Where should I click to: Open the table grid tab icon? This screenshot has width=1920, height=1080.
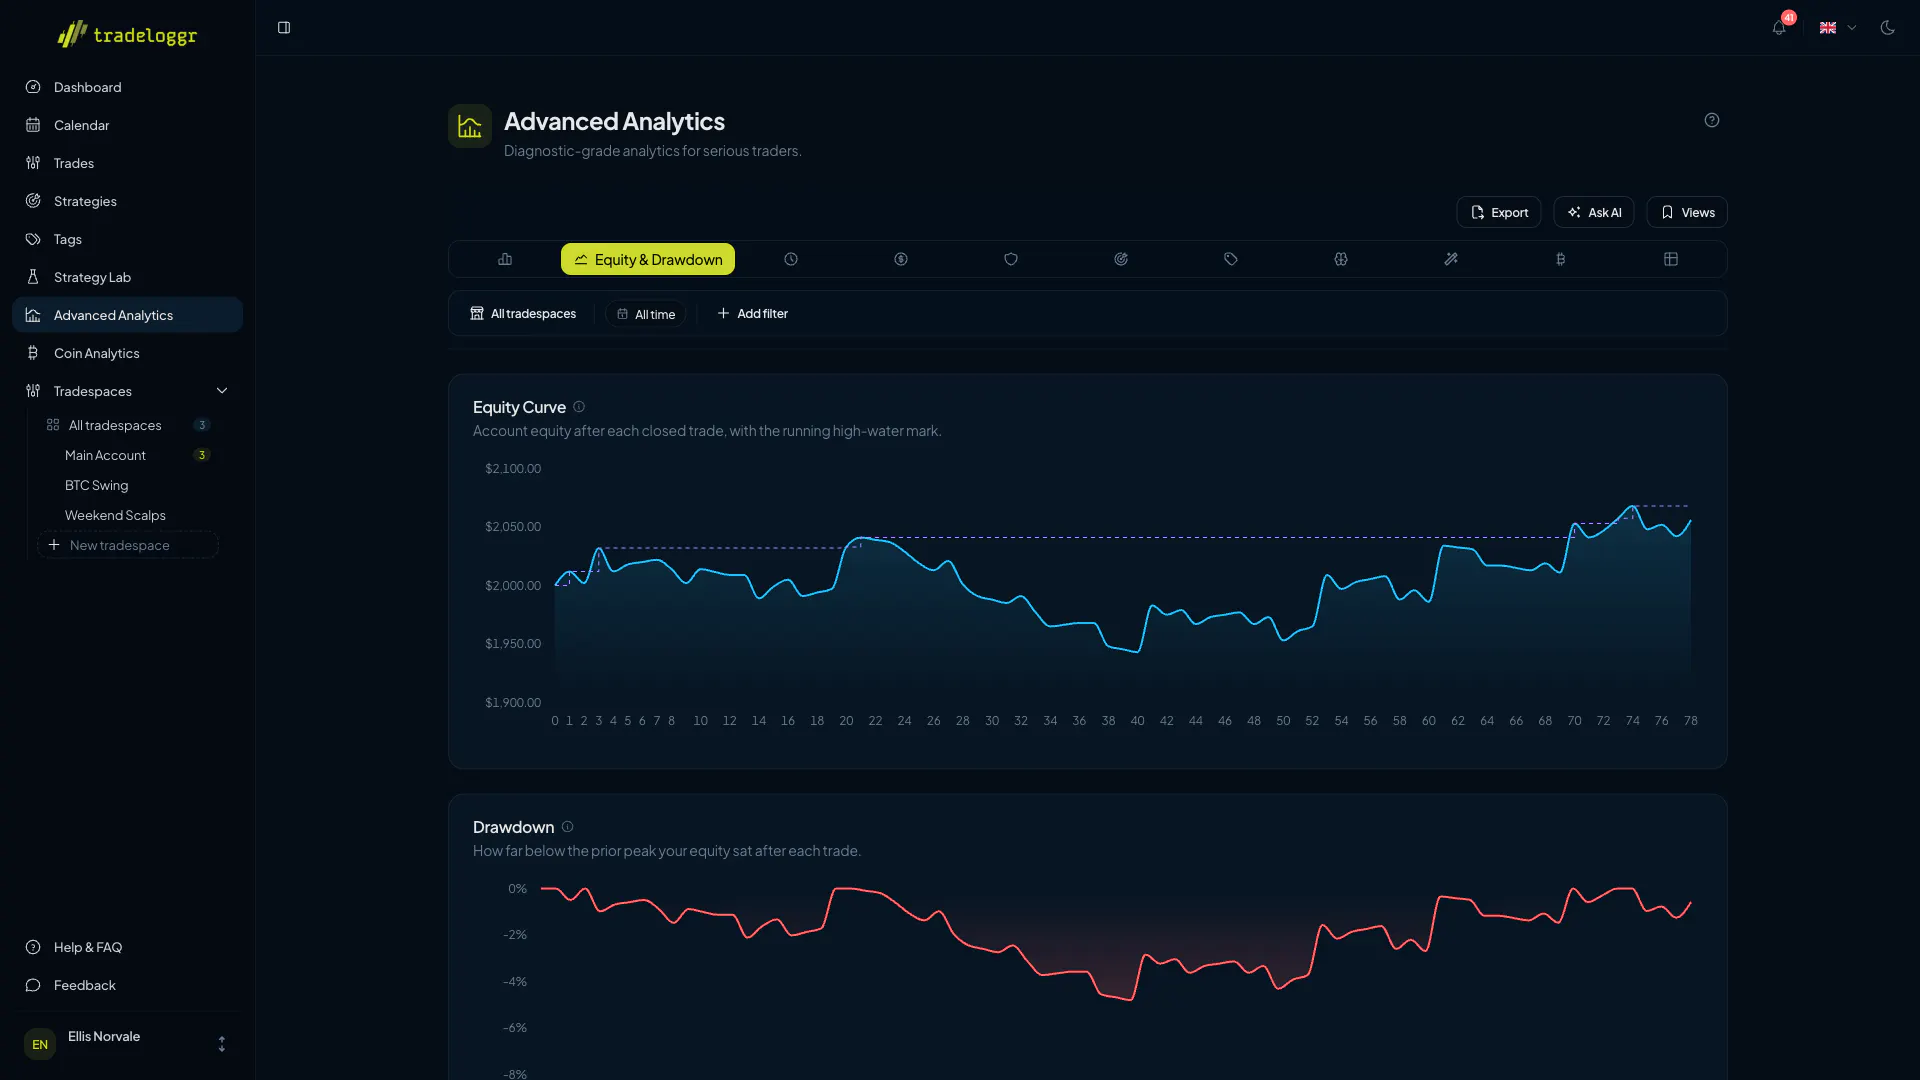point(1671,259)
